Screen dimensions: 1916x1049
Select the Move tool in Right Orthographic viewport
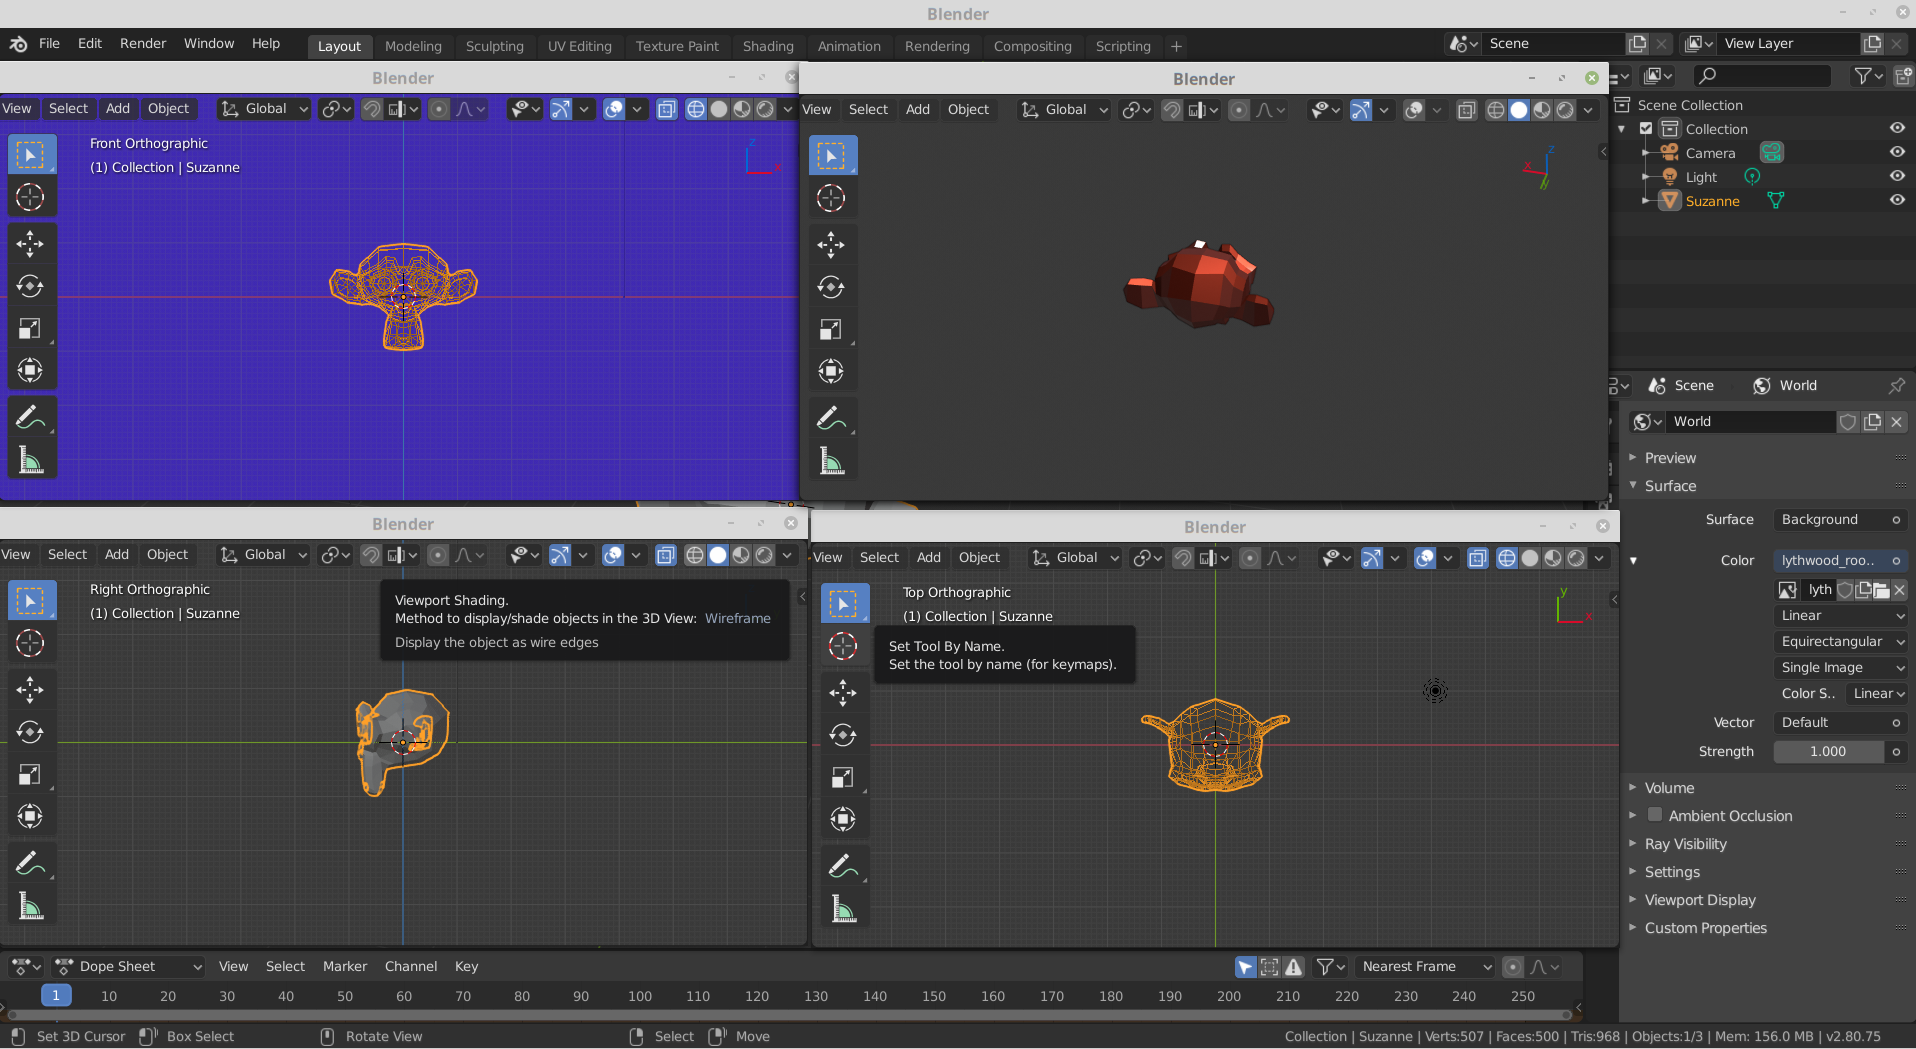click(x=30, y=690)
